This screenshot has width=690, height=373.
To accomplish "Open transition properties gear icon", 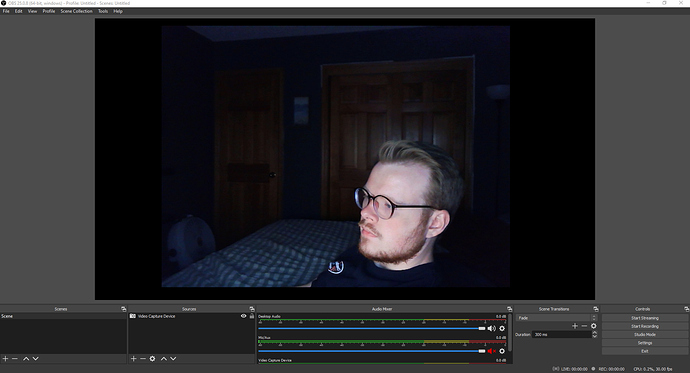I will click(x=594, y=326).
